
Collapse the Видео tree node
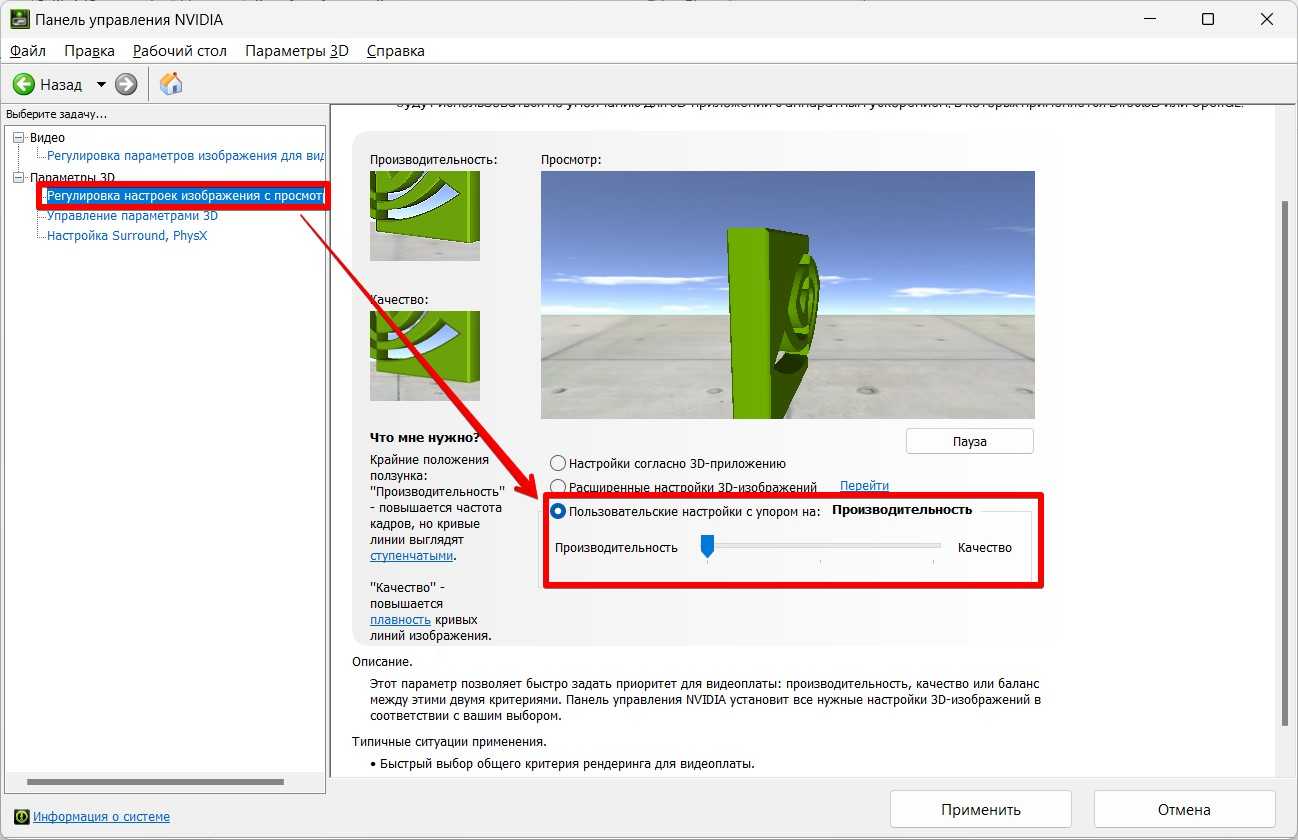pyautogui.click(x=19, y=137)
